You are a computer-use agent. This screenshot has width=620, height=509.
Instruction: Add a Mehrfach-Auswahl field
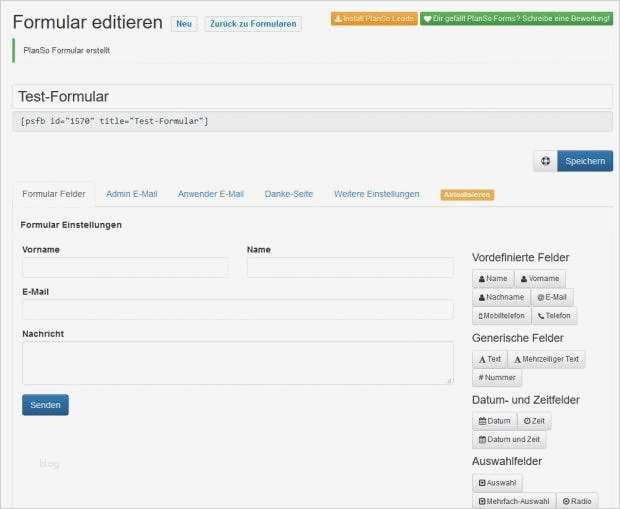coord(514,501)
